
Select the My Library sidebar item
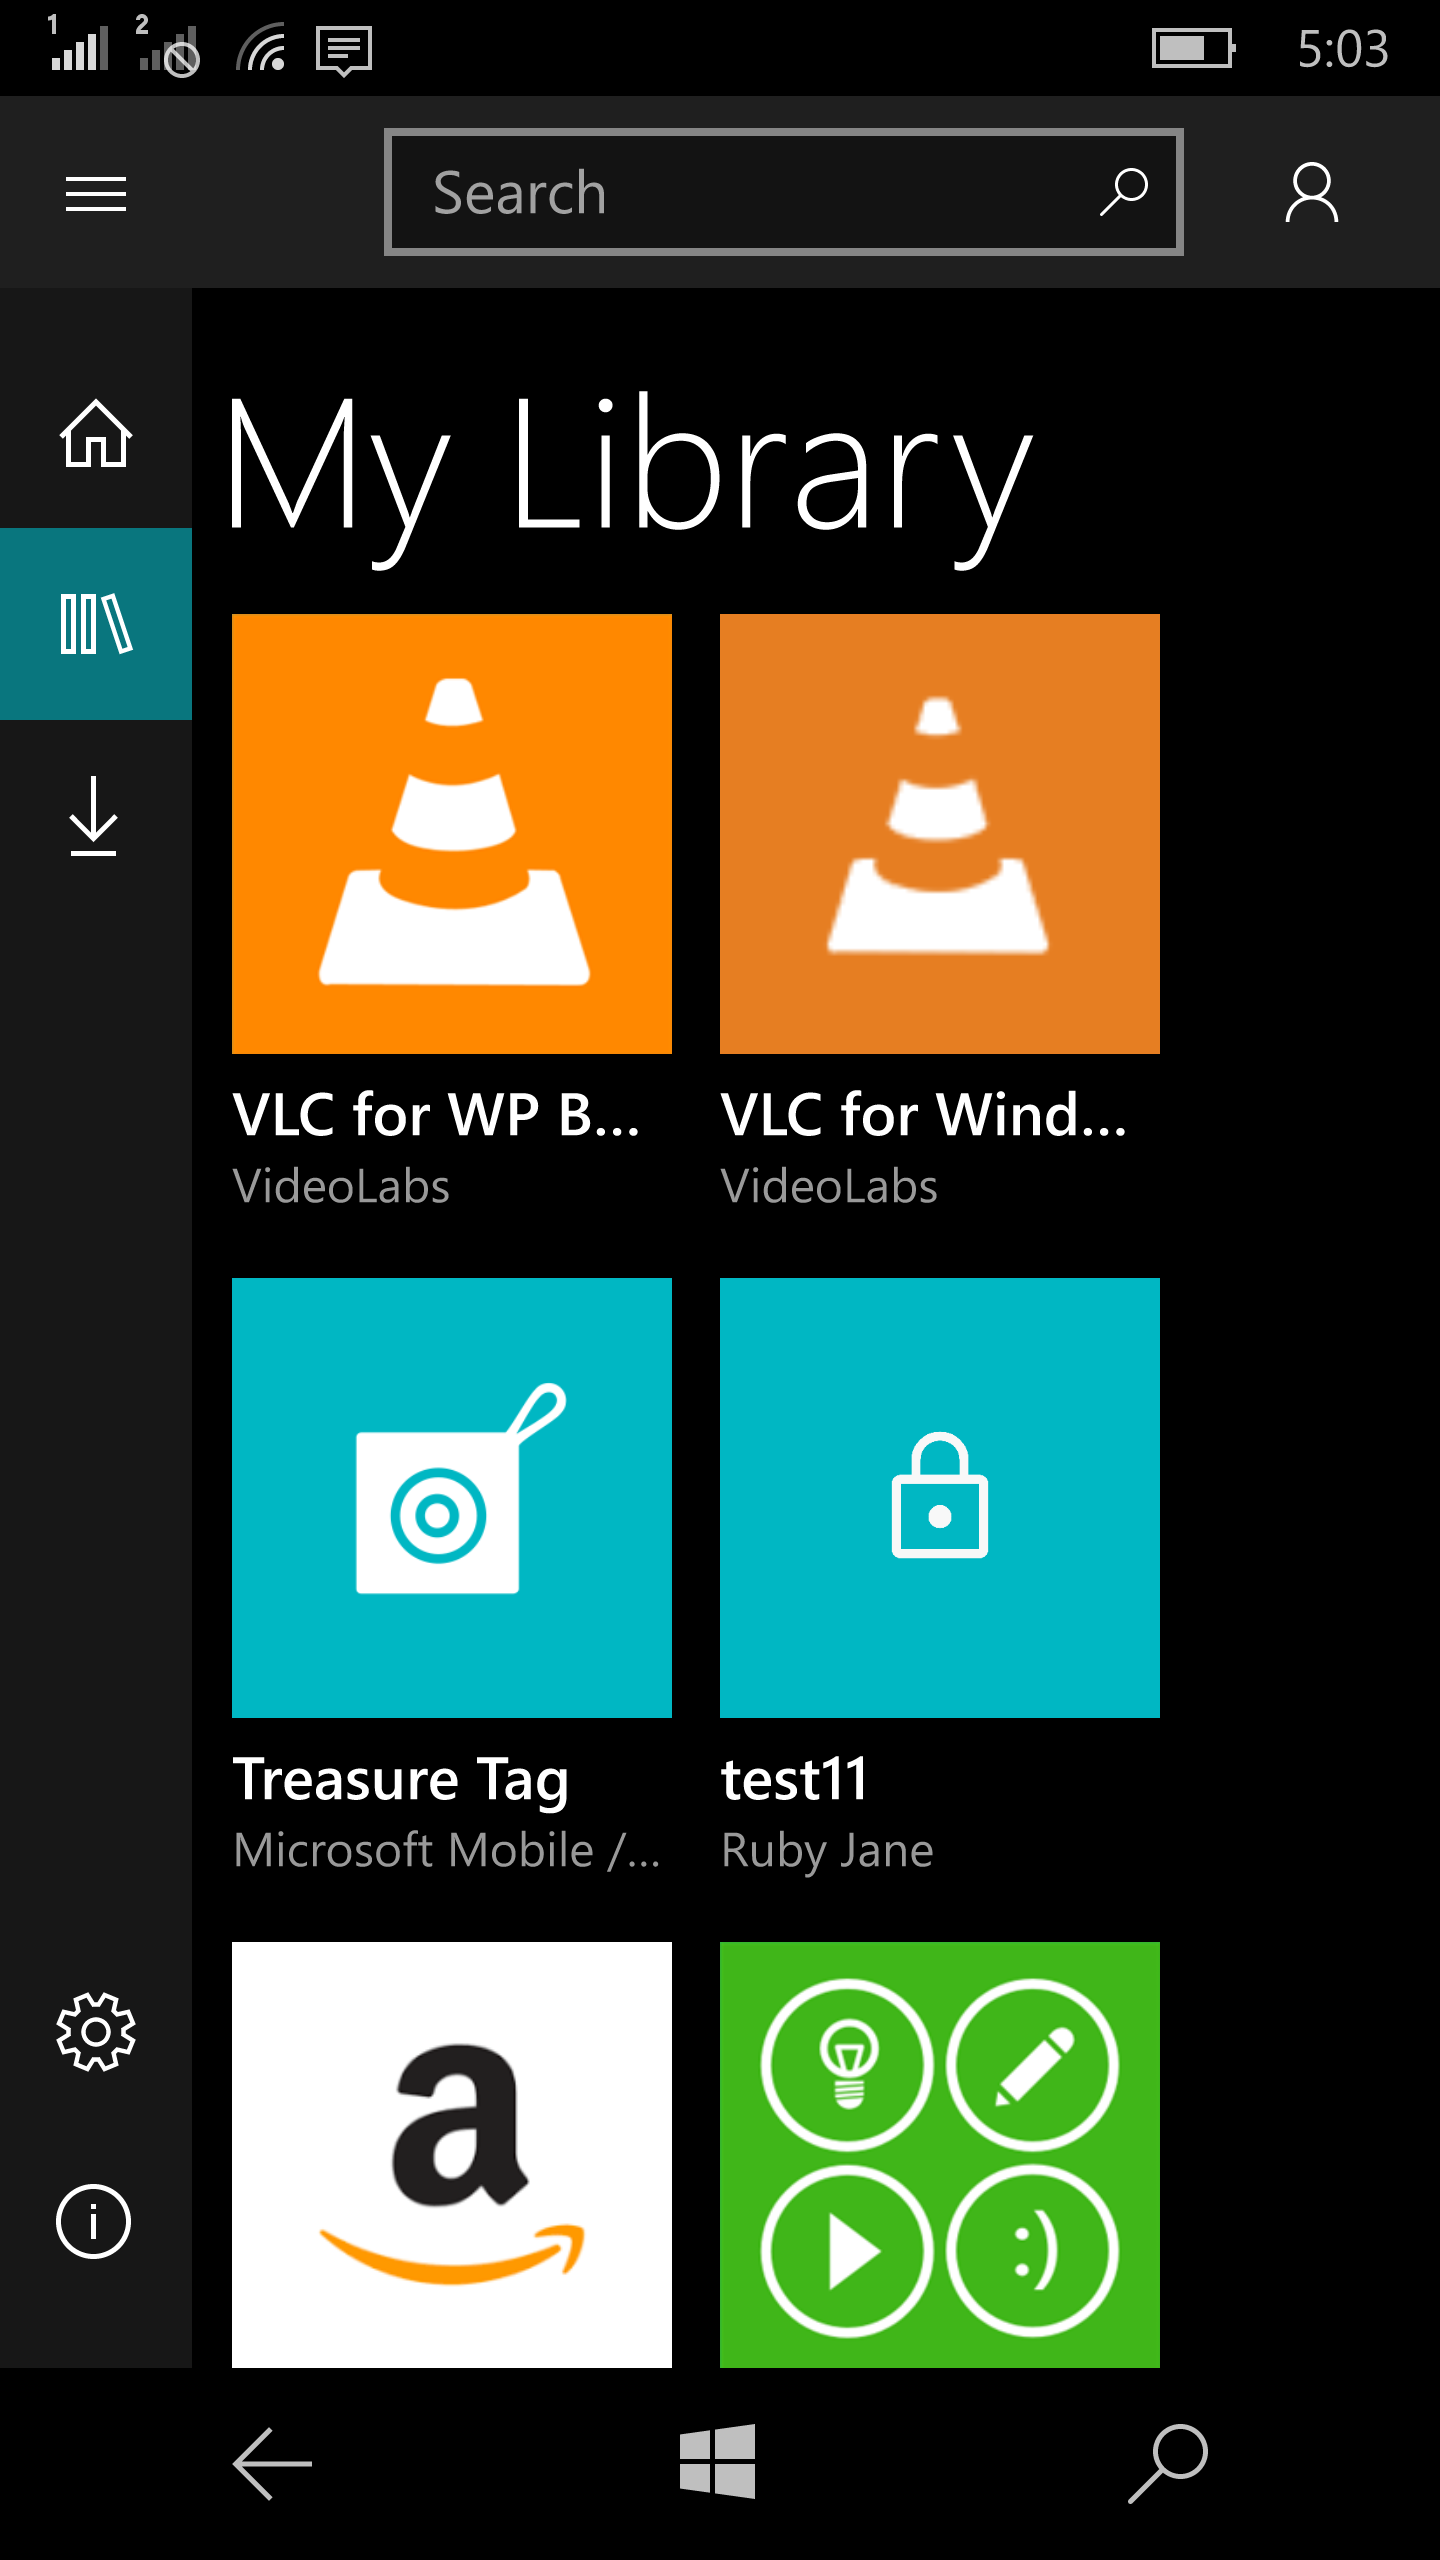pos(96,624)
